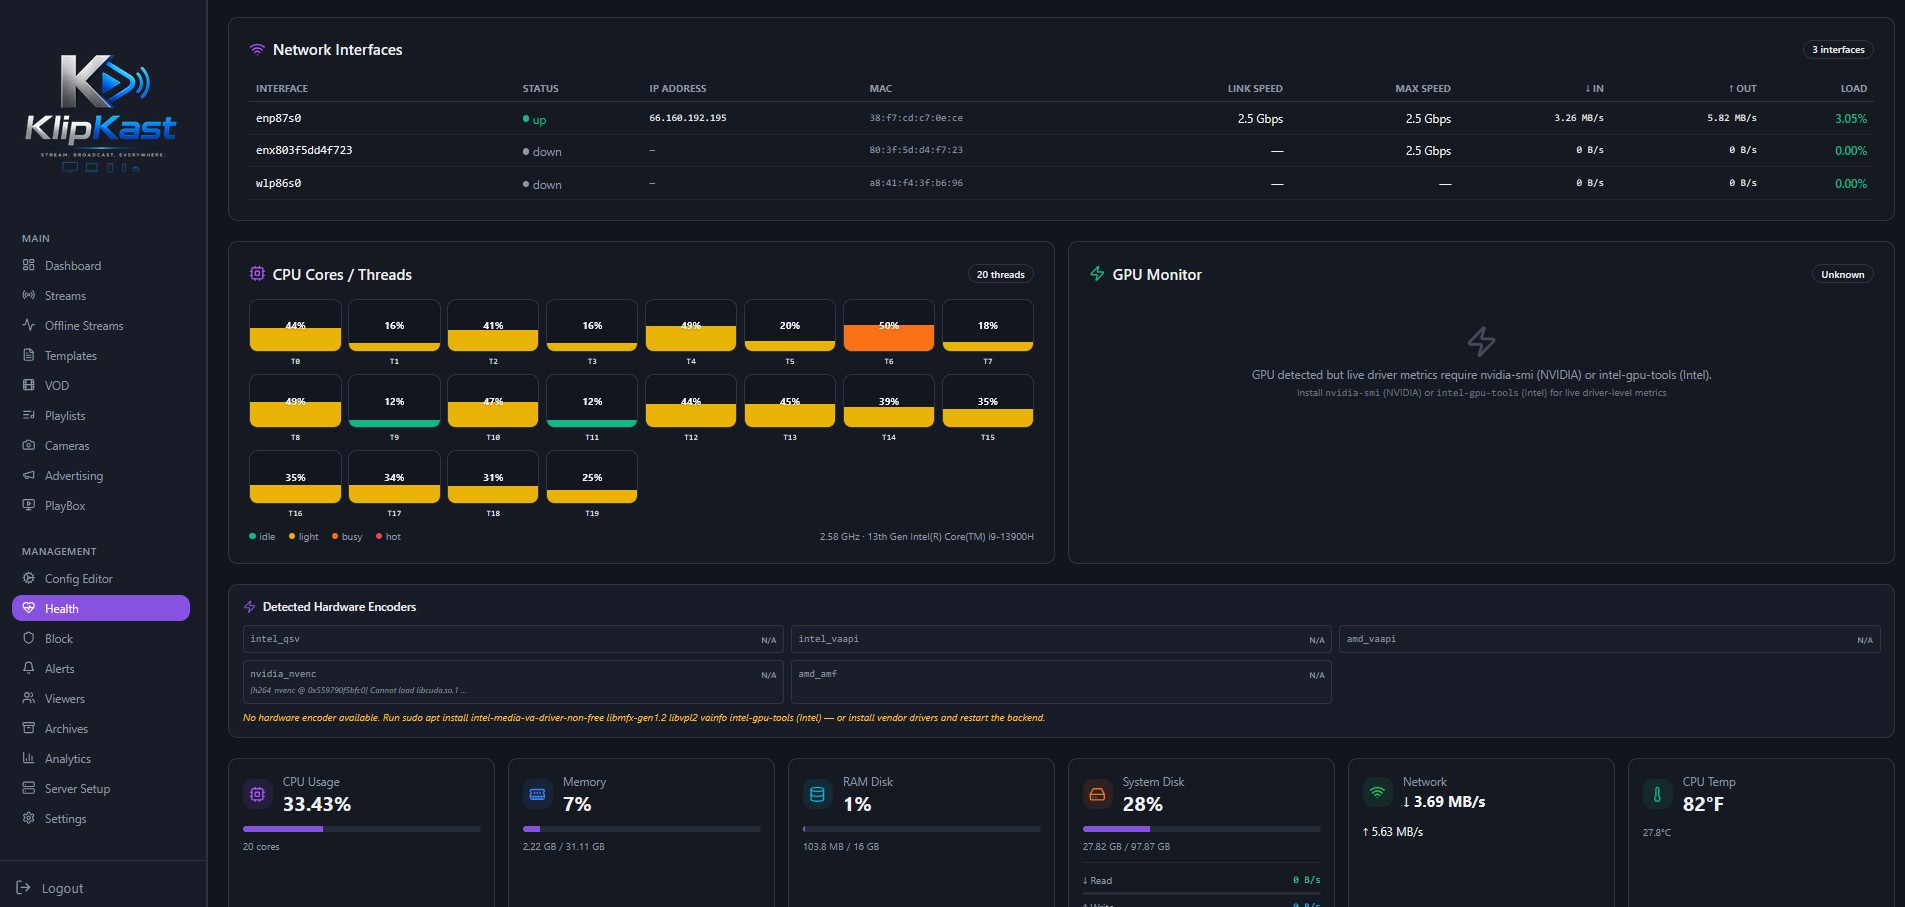Click the Dashboard grid icon

tap(28, 265)
